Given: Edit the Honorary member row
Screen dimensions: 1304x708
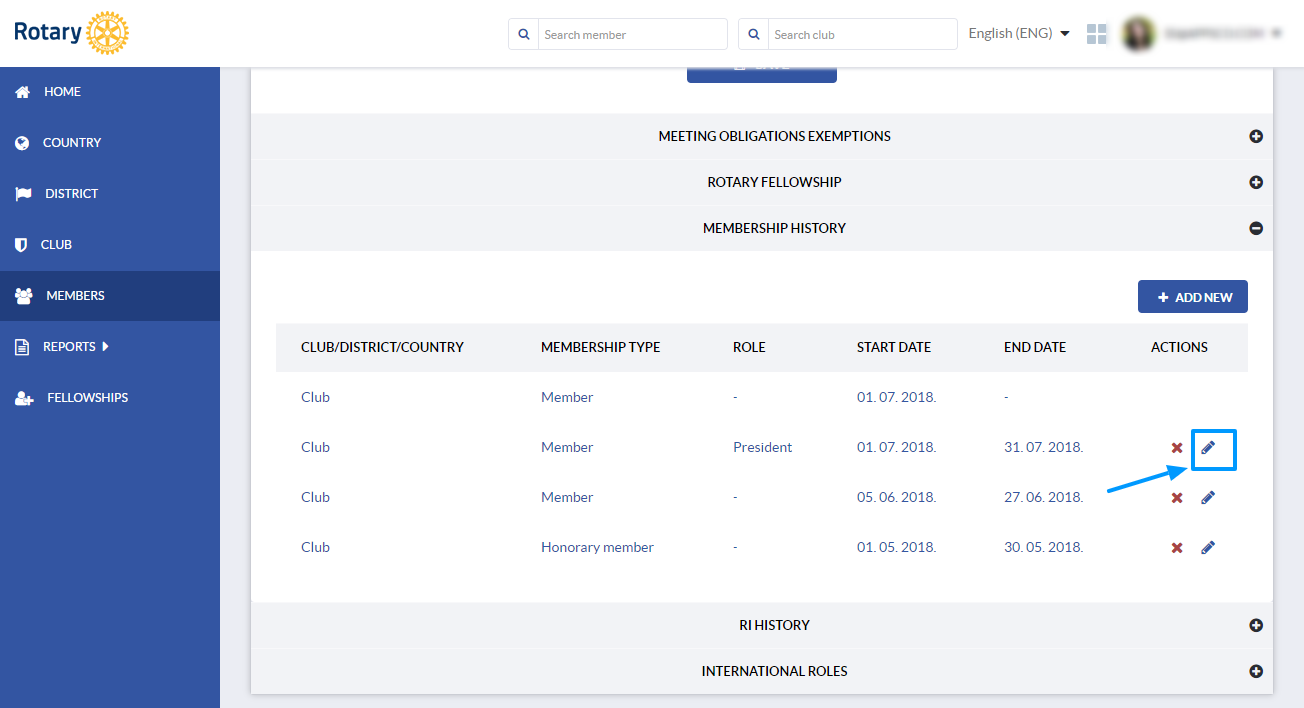Looking at the screenshot, I should click(x=1208, y=548).
